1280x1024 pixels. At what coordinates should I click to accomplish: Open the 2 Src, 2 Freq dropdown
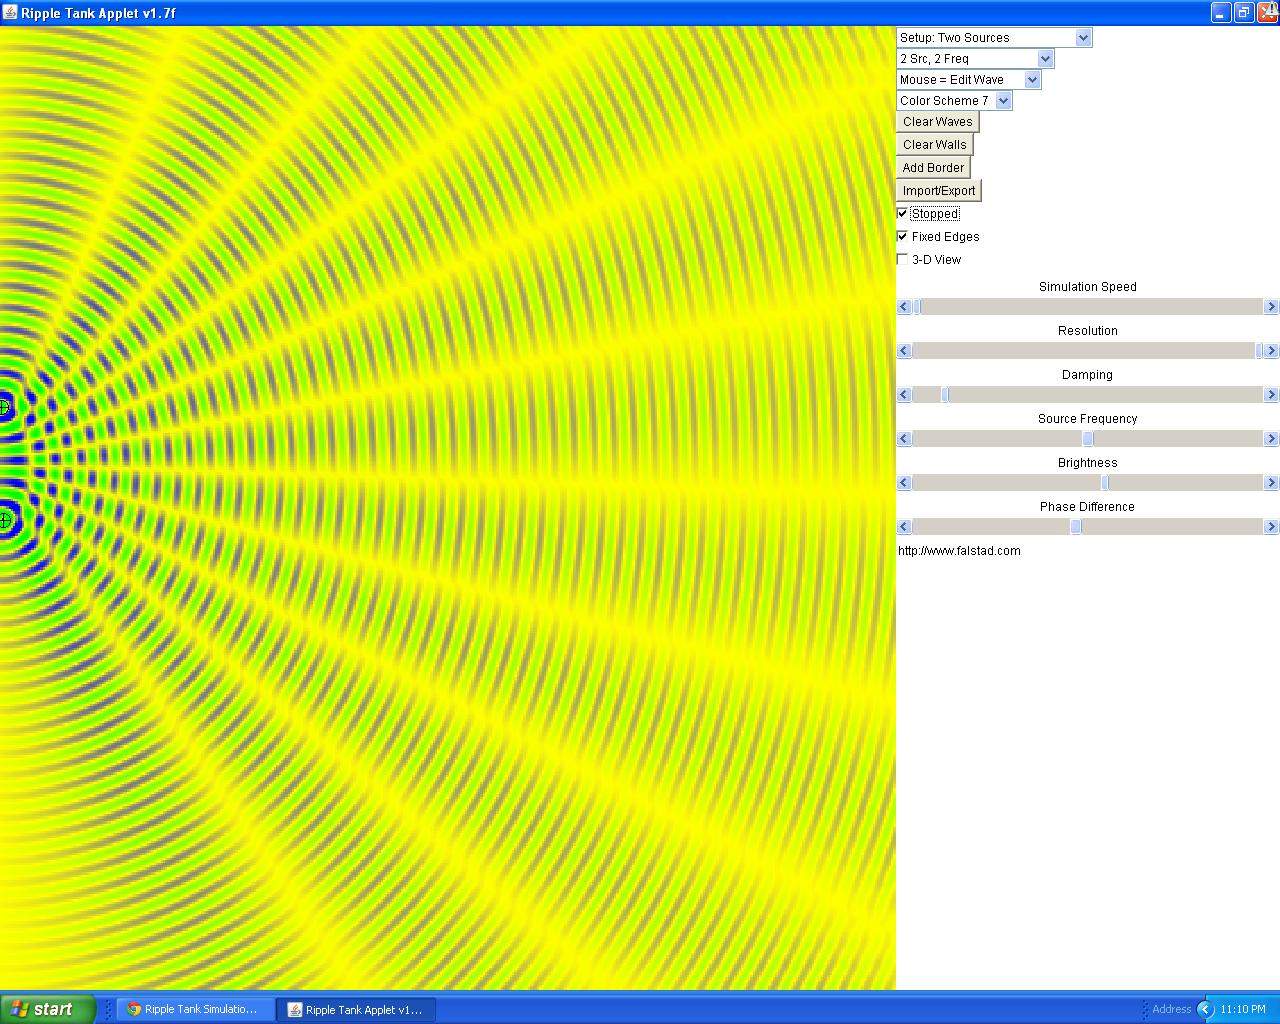coord(975,59)
